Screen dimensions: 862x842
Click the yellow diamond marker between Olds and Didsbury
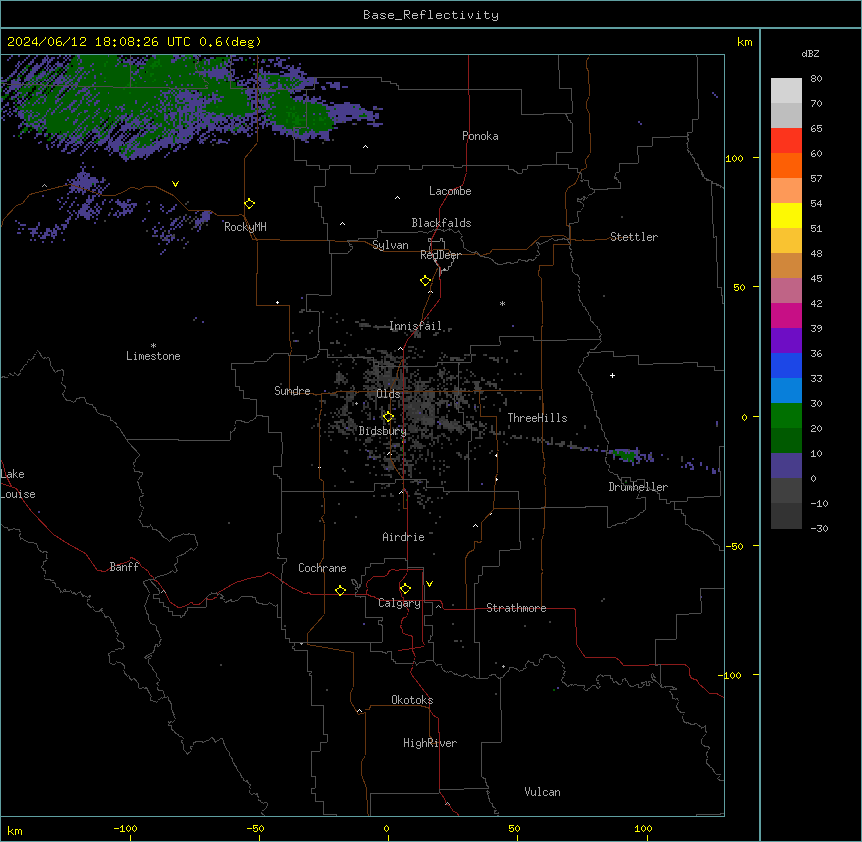click(388, 417)
